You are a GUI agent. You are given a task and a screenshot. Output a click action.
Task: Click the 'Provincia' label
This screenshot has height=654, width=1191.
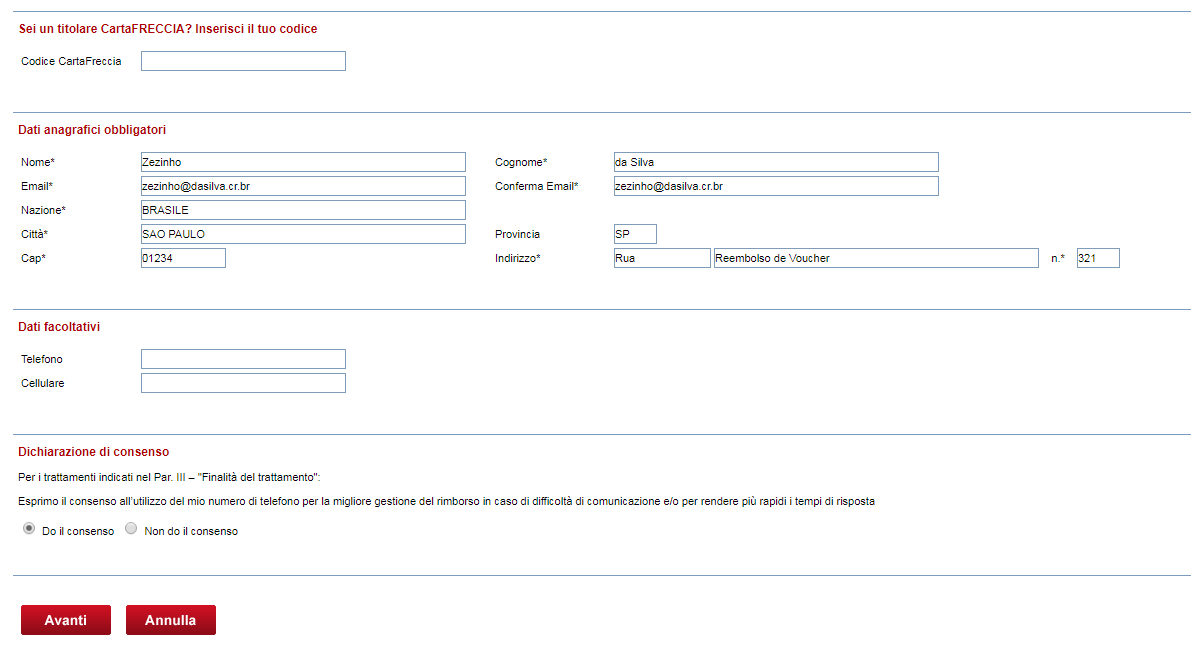(517, 234)
